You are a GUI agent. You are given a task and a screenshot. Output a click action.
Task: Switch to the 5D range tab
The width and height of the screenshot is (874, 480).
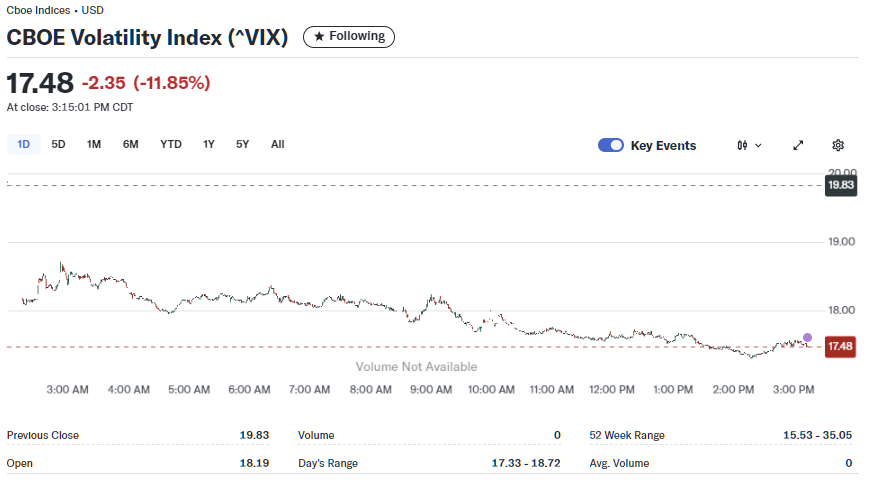[59, 144]
